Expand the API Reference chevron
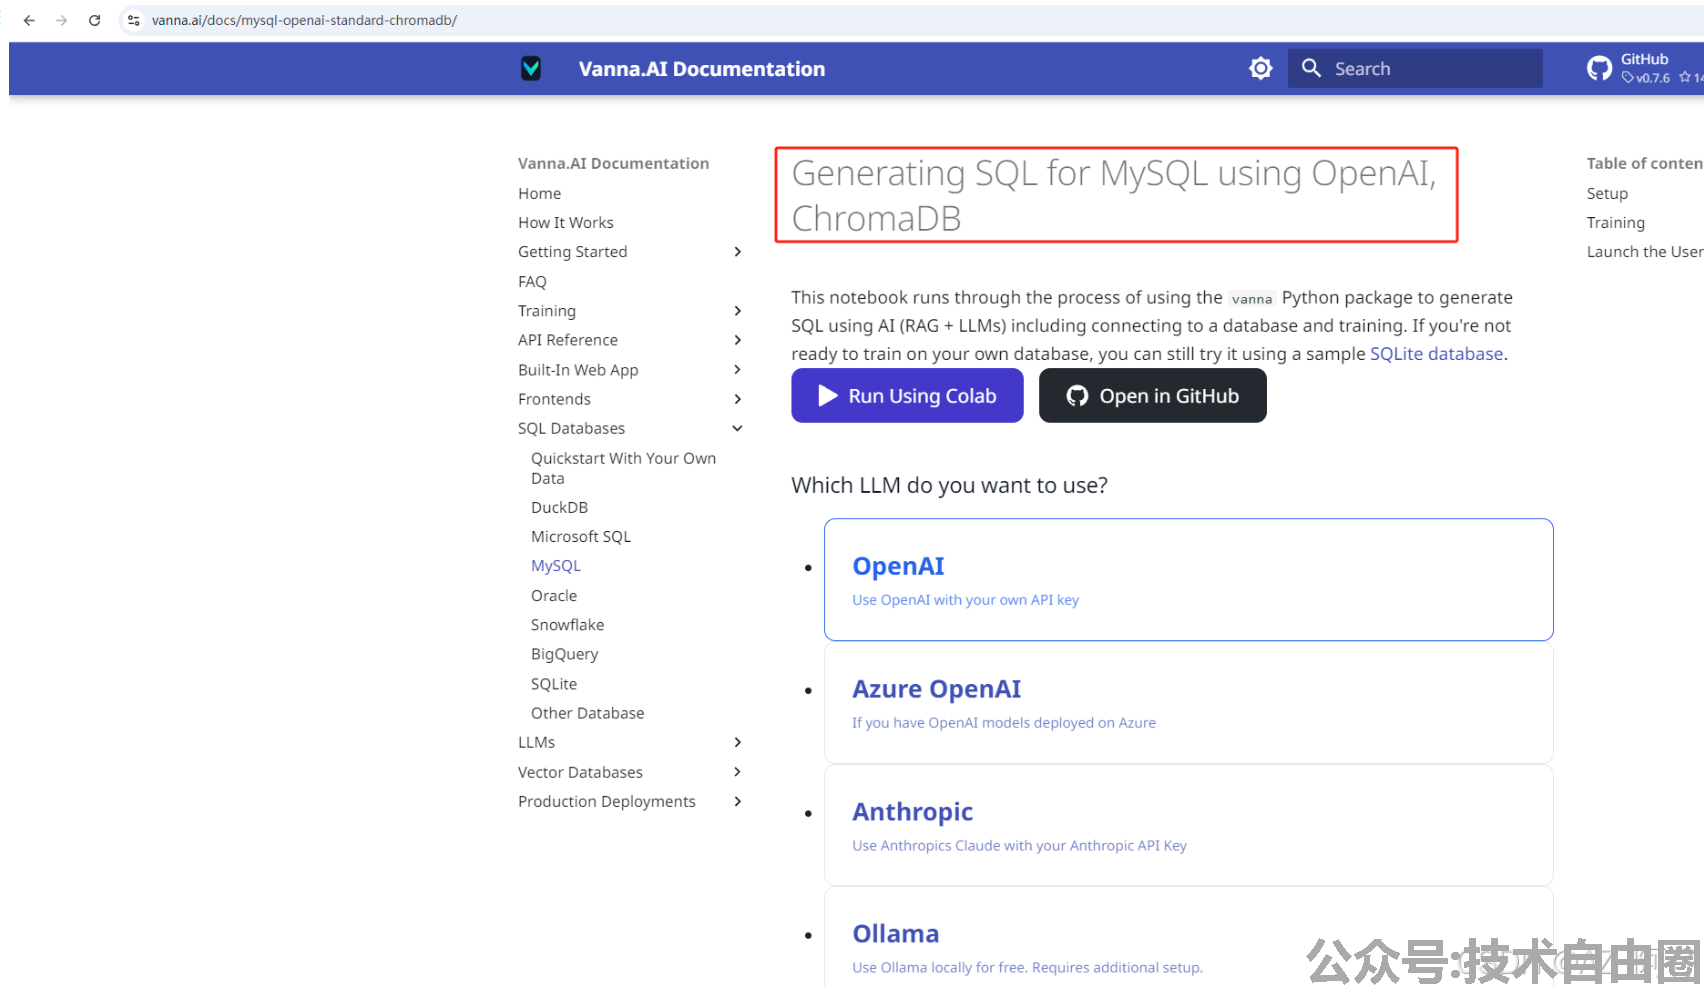The width and height of the screenshot is (1704, 992). click(x=738, y=340)
